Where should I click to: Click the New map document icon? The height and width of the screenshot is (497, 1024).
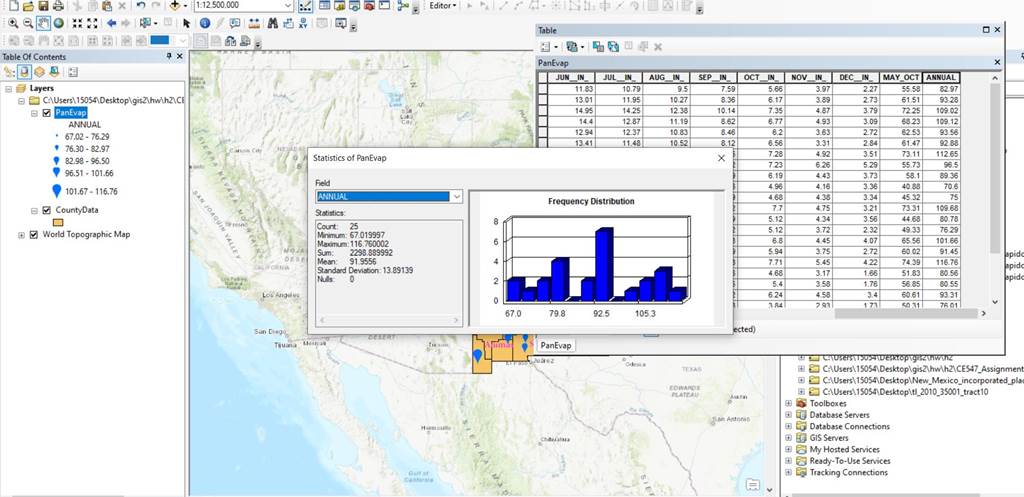(x=14, y=6)
